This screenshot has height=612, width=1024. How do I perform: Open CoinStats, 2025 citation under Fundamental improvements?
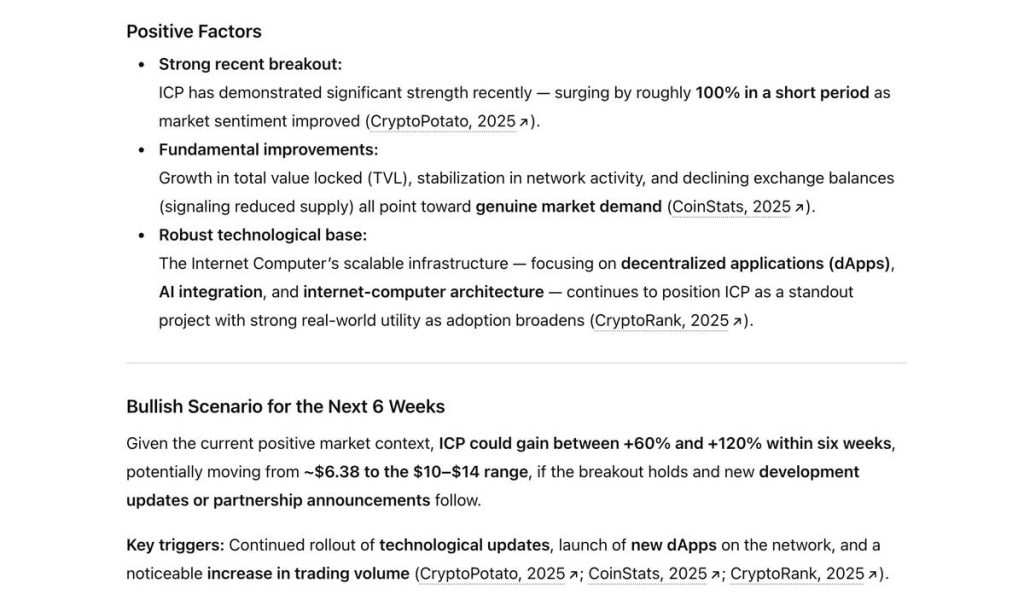[x=731, y=207]
